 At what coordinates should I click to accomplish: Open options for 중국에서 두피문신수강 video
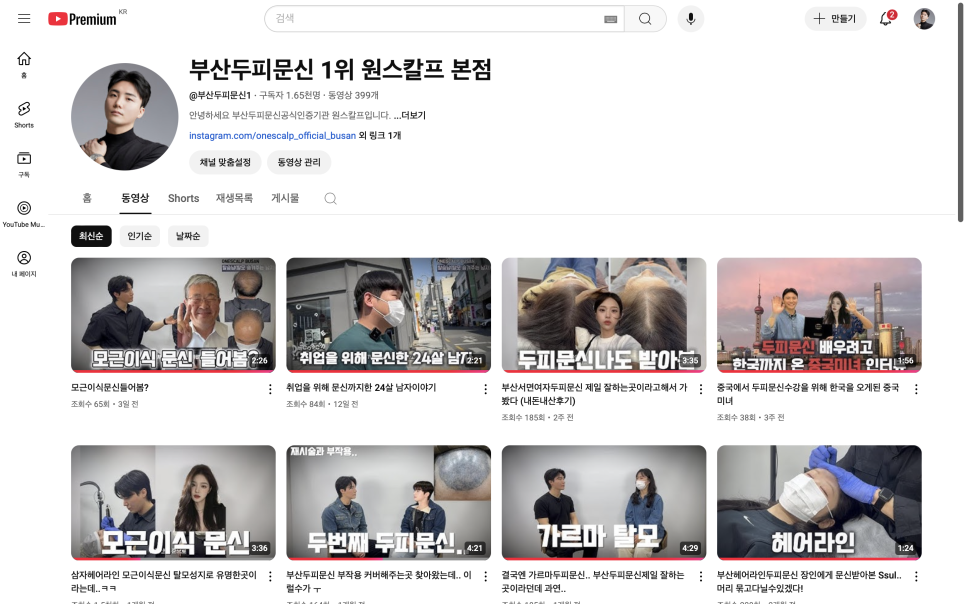coord(916,389)
